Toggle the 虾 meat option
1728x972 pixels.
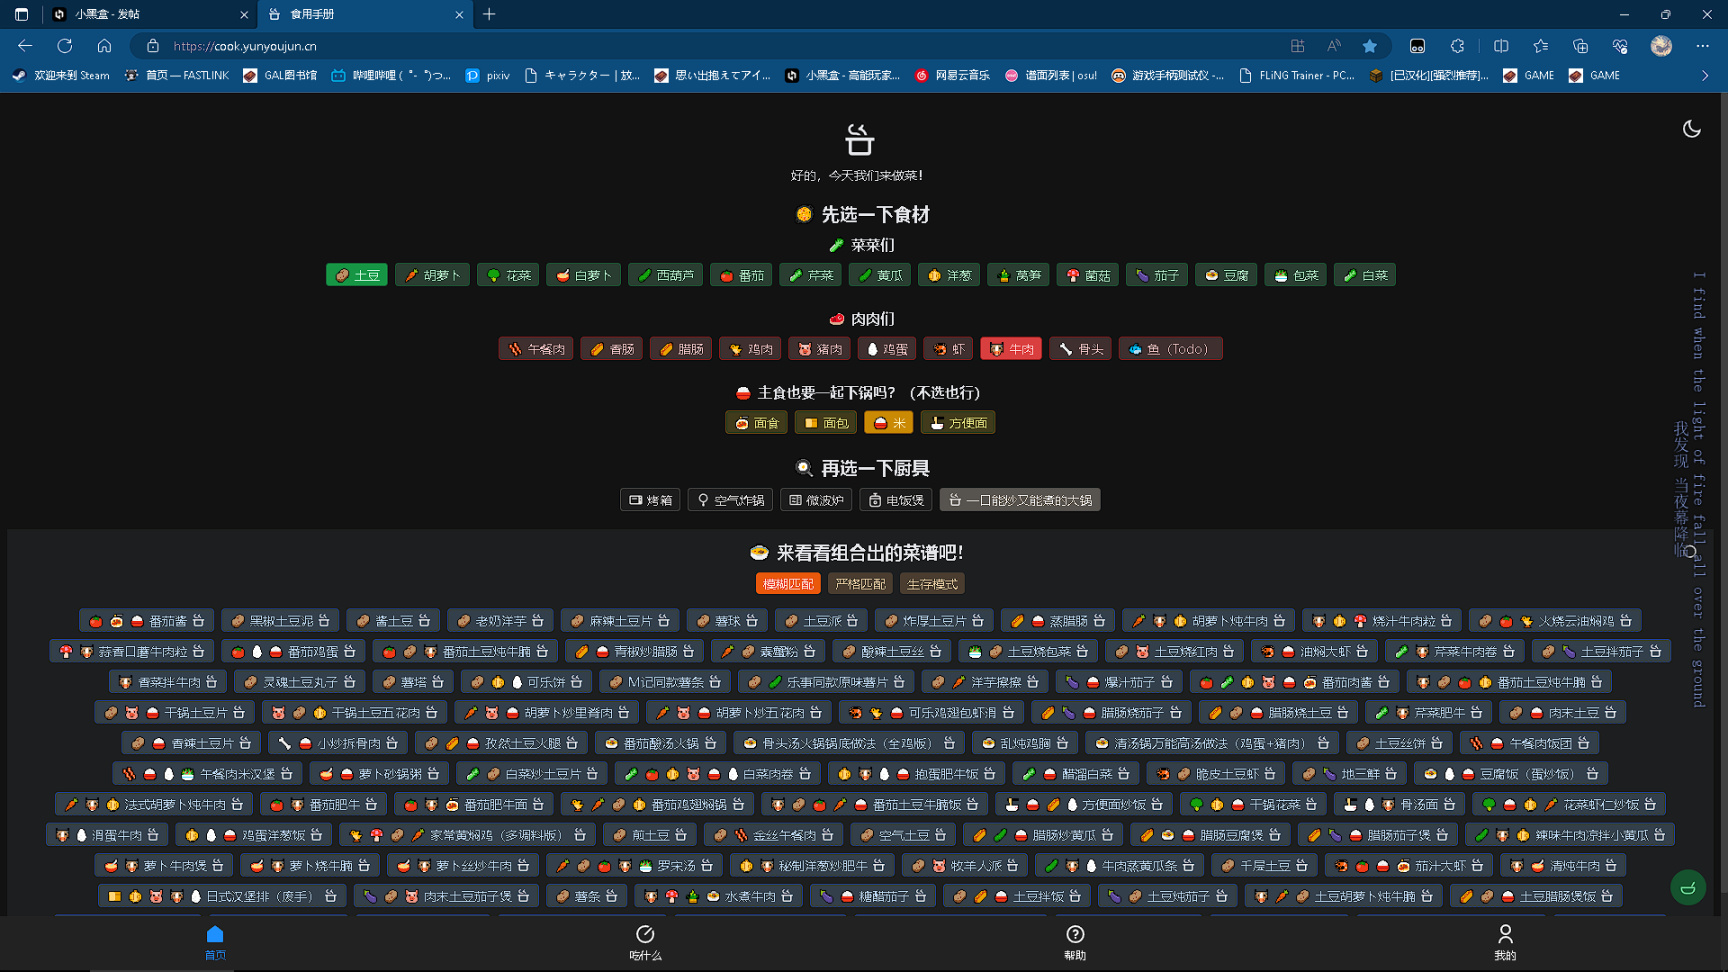(949, 349)
